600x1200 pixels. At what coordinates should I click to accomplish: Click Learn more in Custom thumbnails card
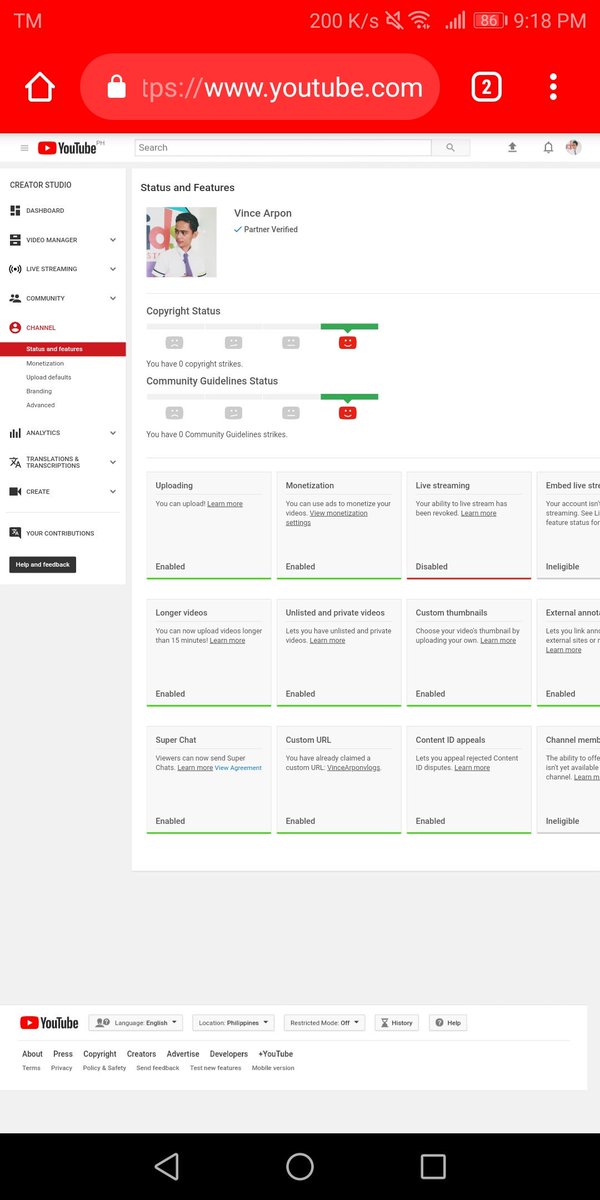(498, 640)
